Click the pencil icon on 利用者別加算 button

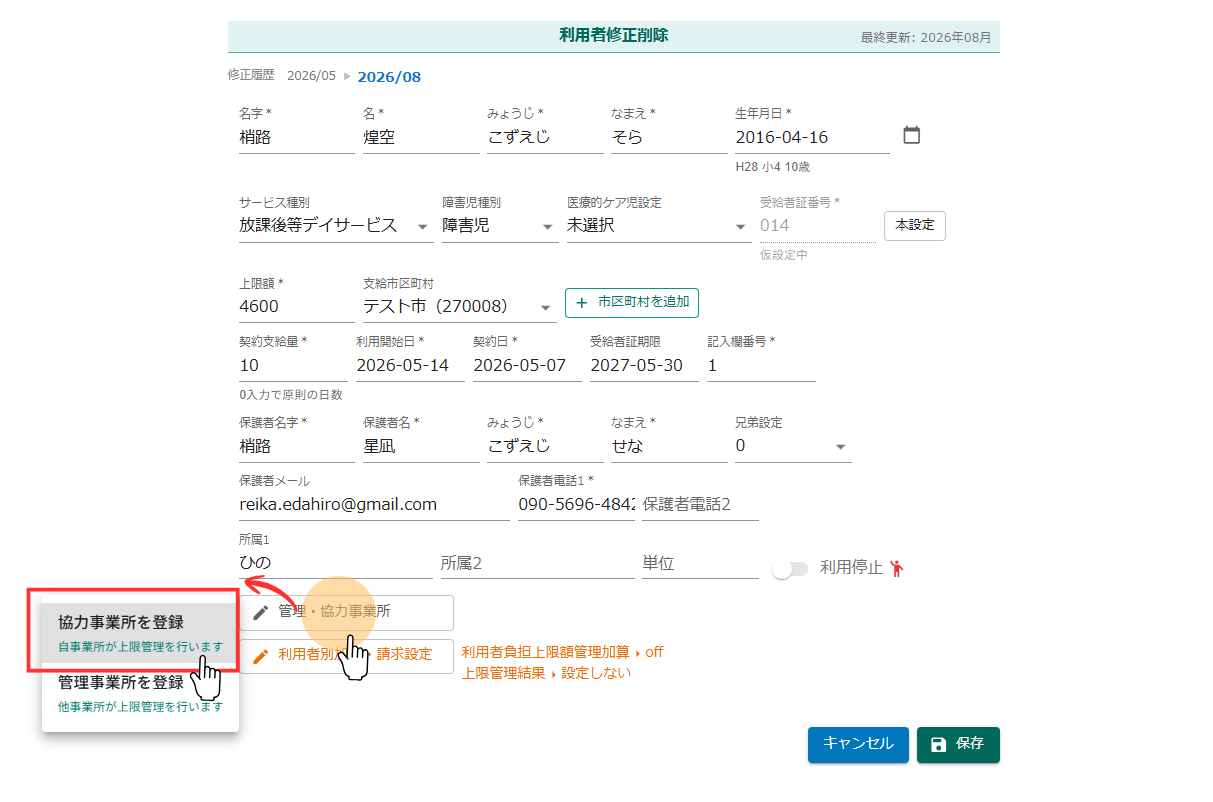coord(261,656)
